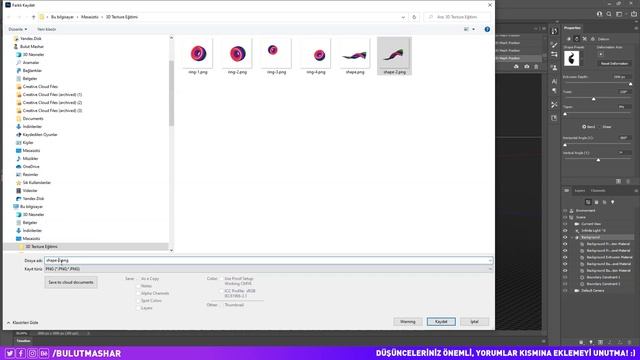Toggle visibility of Infinite Light 1
This screenshot has height=360, width=640.
tap(565, 231)
